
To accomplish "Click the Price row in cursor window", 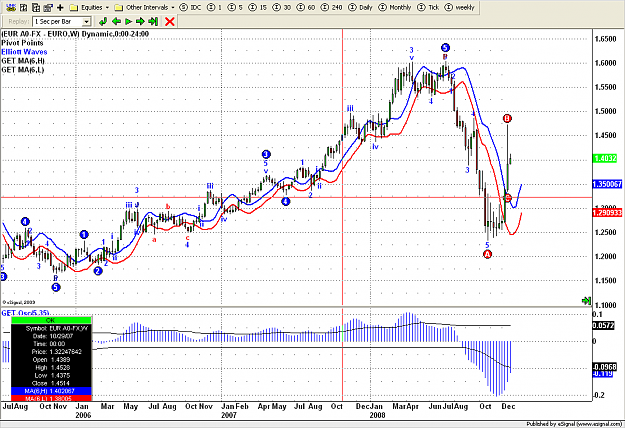I will click(51, 351).
